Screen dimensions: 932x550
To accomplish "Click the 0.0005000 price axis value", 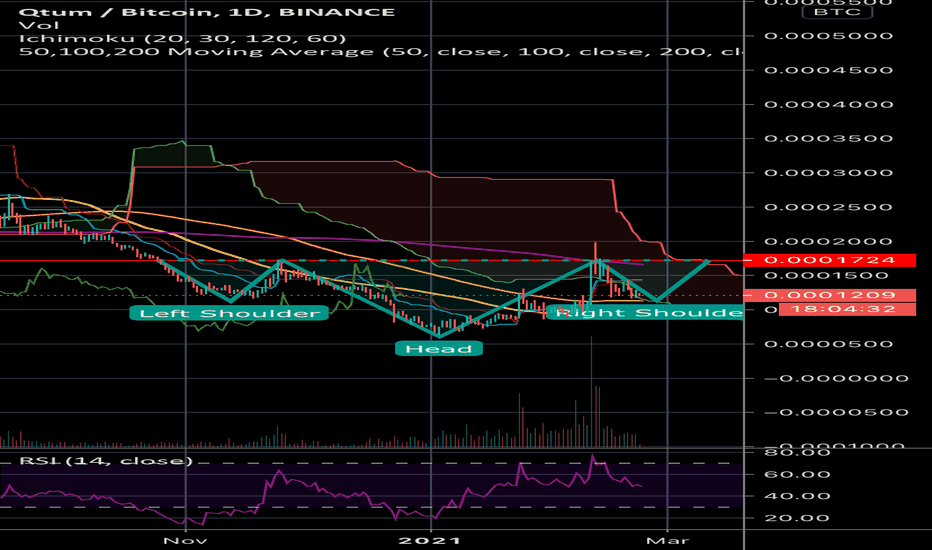I will tap(829, 36).
